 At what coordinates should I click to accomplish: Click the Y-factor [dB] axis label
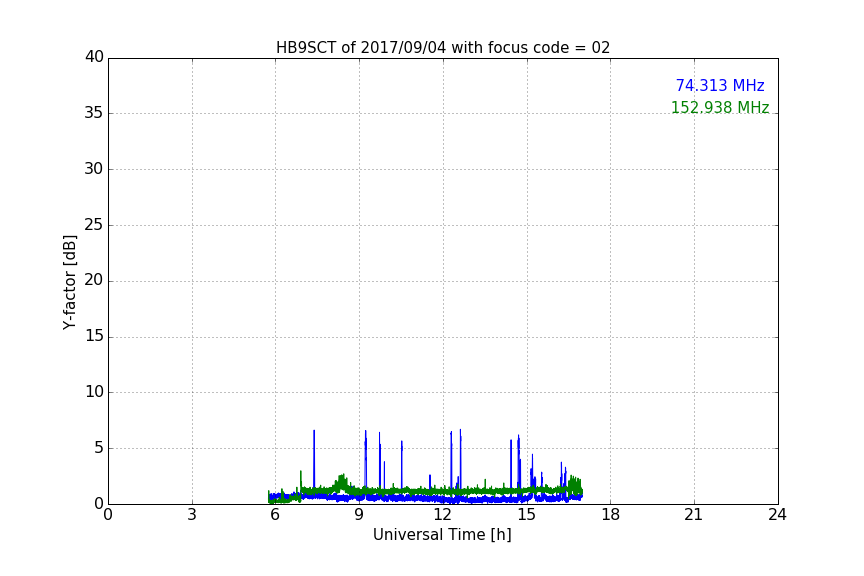point(69,282)
